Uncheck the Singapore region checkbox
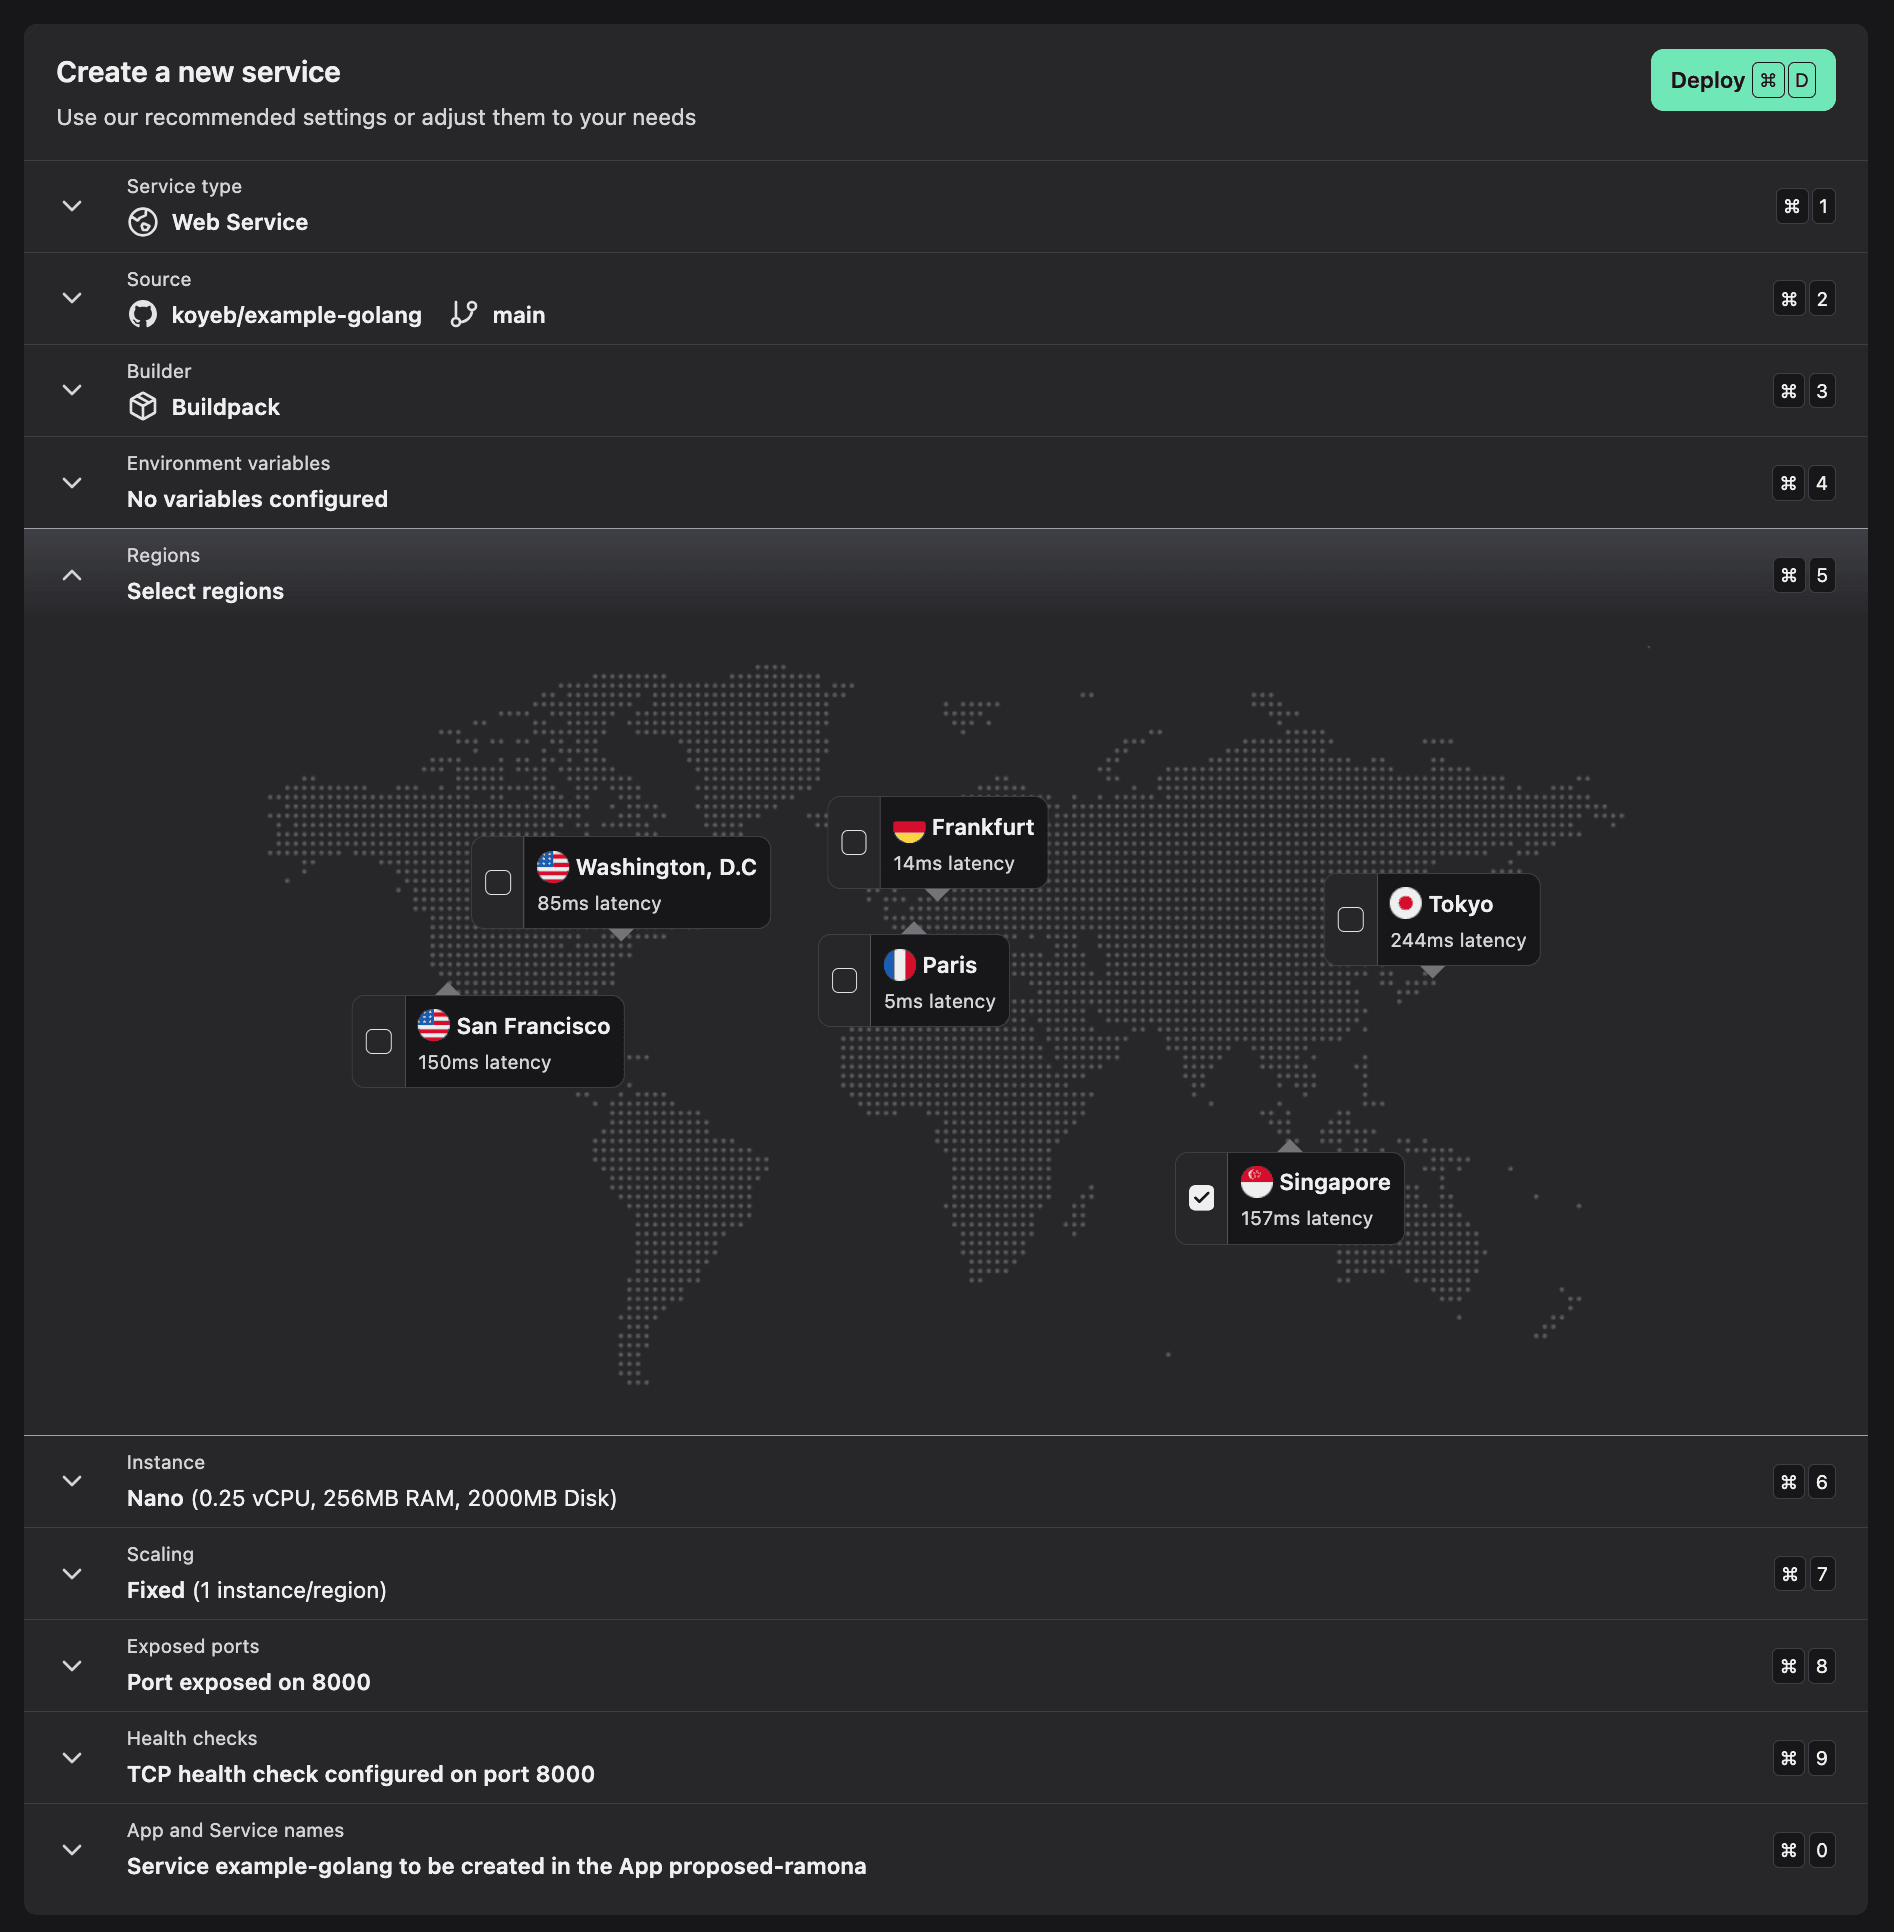 tap(1201, 1198)
